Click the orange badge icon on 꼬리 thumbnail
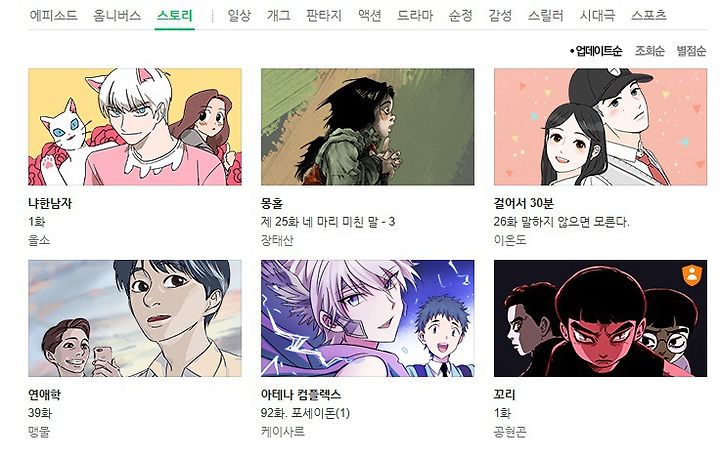Screen dimensions: 720x458 [692, 275]
